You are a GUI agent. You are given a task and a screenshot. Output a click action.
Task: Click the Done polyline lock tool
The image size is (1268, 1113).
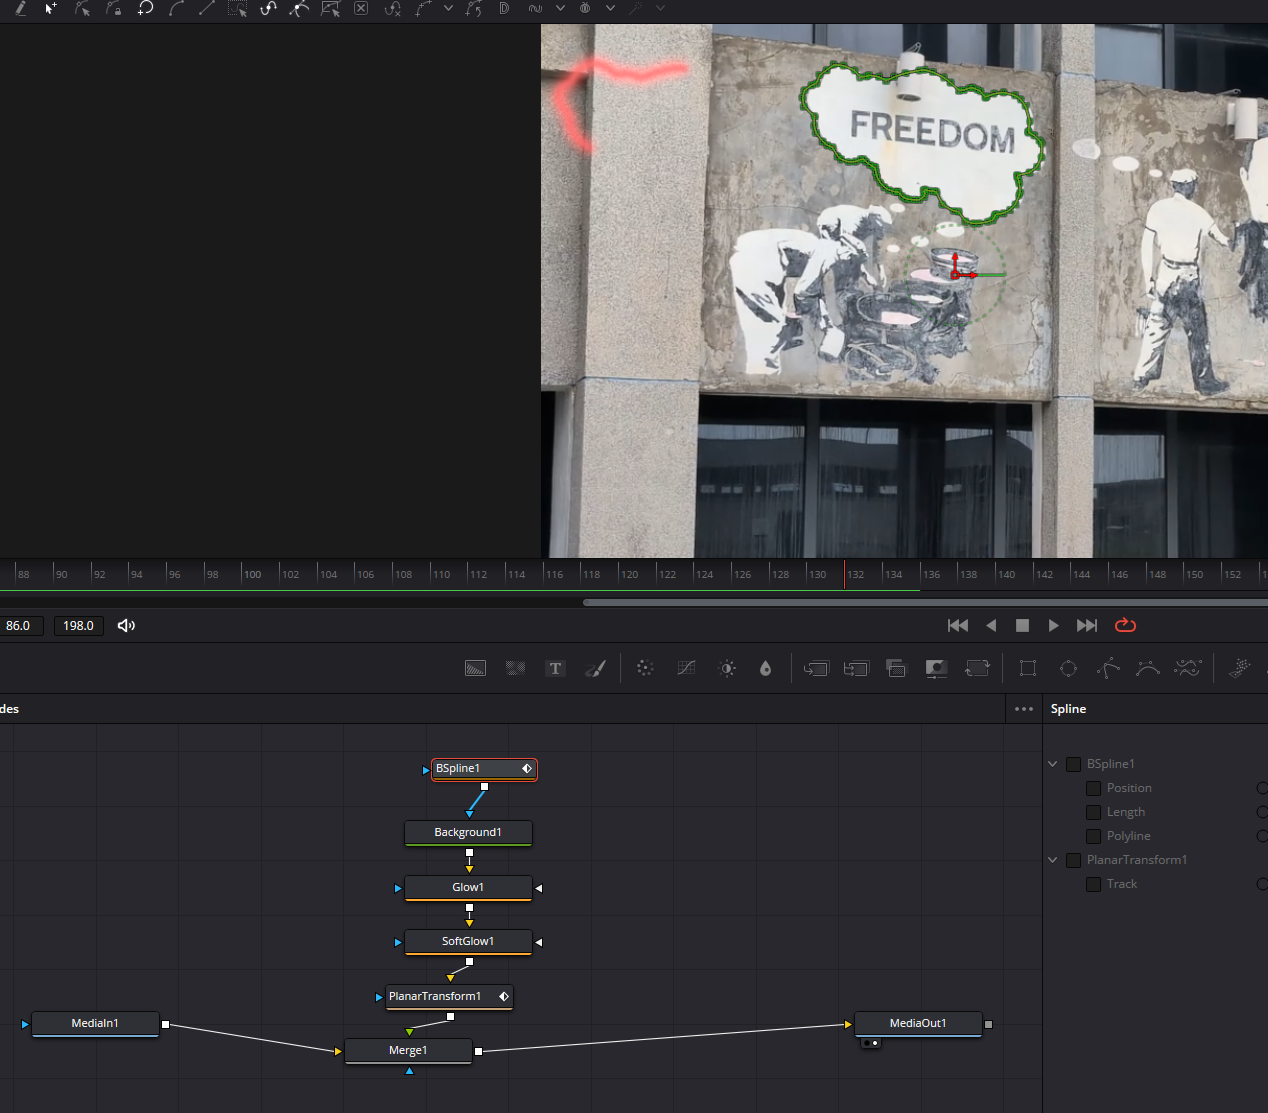point(114,8)
